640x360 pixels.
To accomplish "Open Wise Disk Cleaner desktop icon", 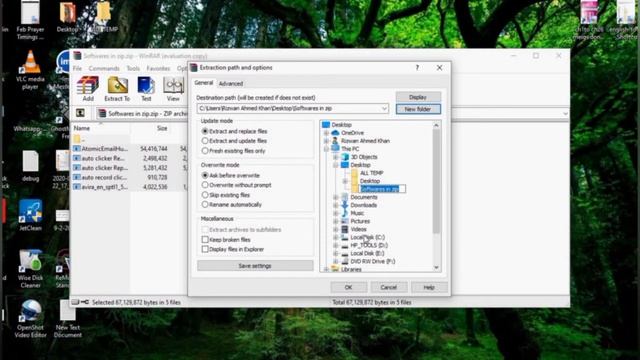I will (30, 269).
